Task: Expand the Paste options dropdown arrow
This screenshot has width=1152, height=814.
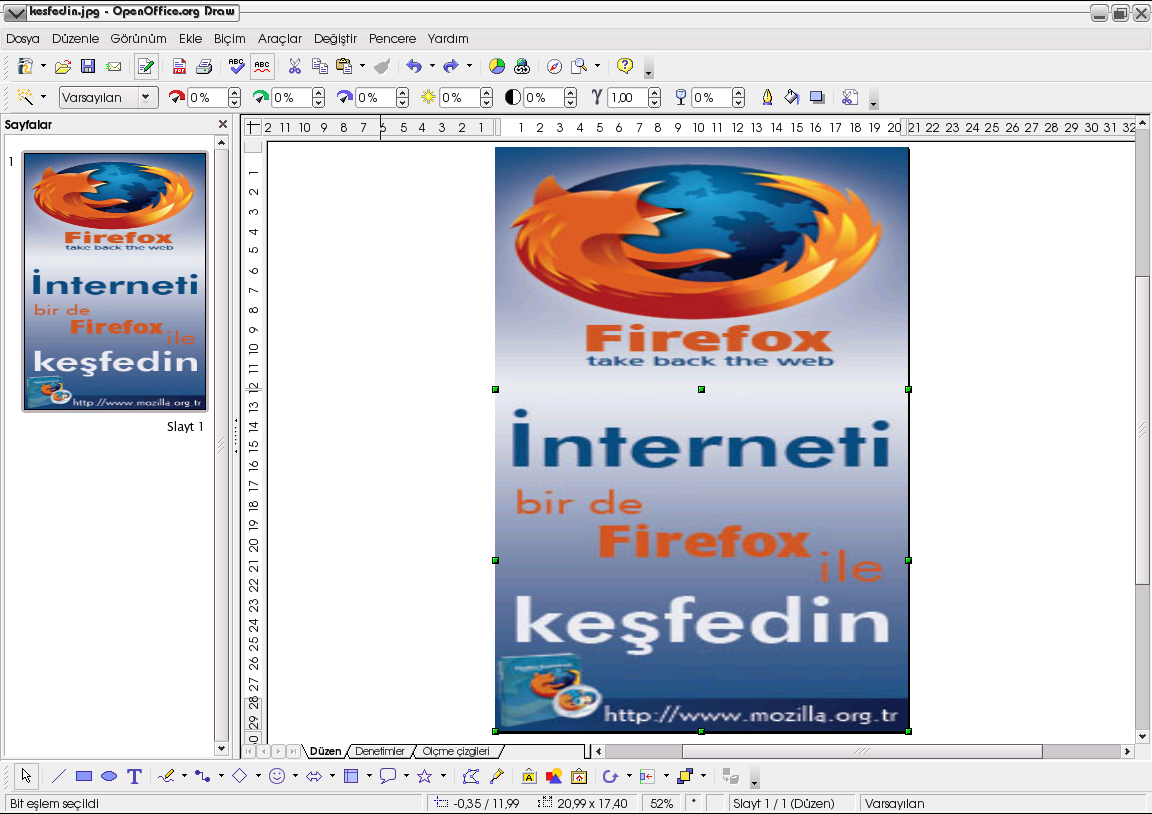Action: coord(362,66)
